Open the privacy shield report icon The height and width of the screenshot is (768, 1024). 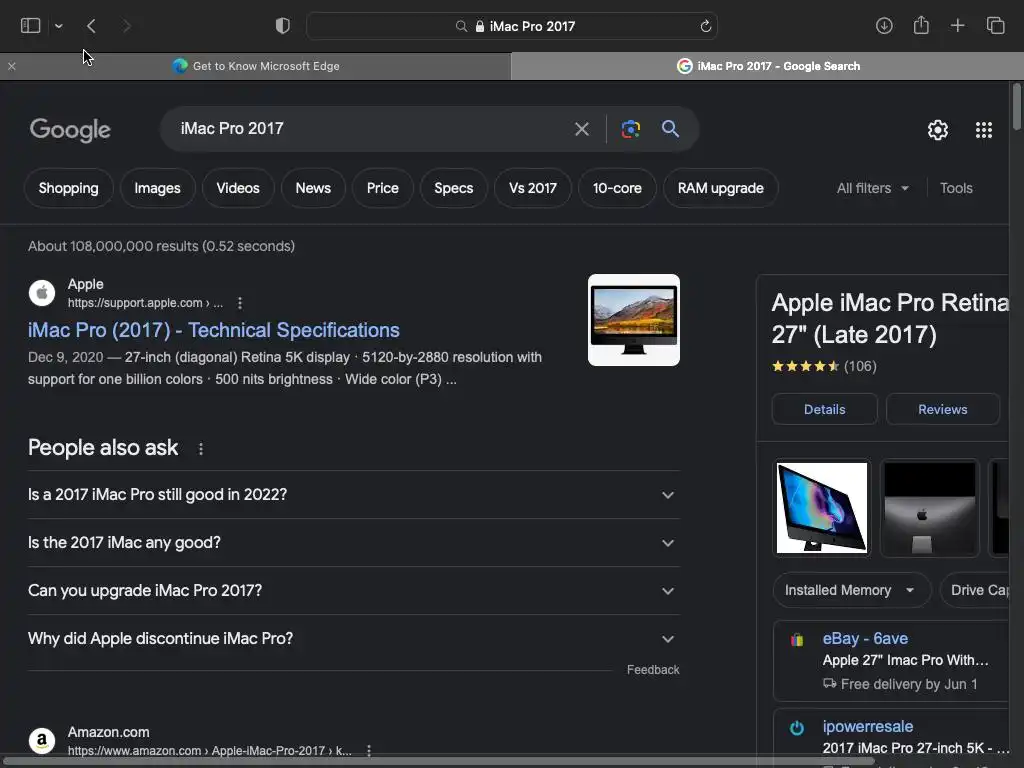click(x=283, y=25)
